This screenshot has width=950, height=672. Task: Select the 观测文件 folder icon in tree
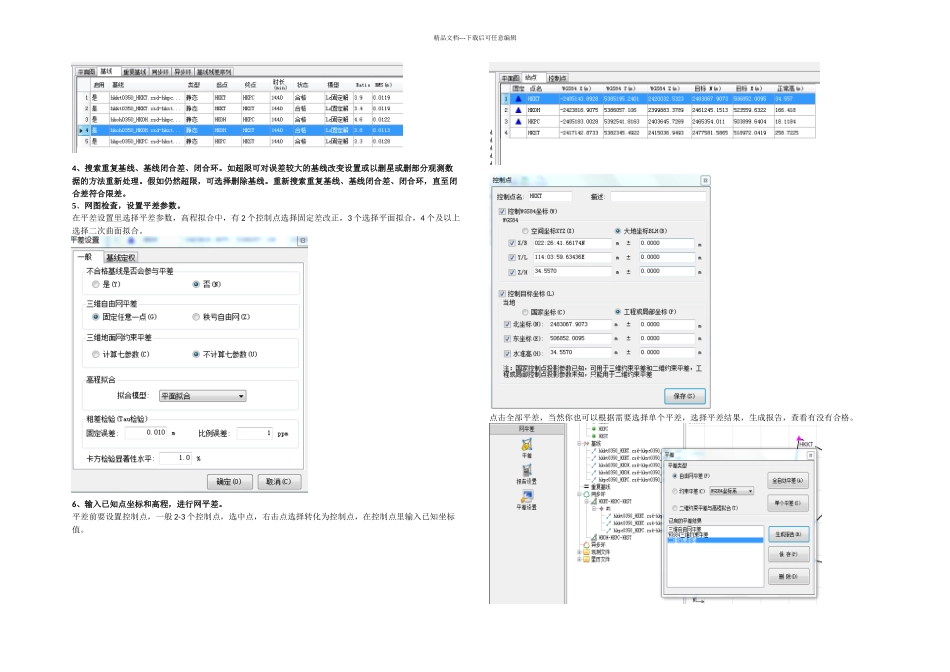(x=586, y=552)
